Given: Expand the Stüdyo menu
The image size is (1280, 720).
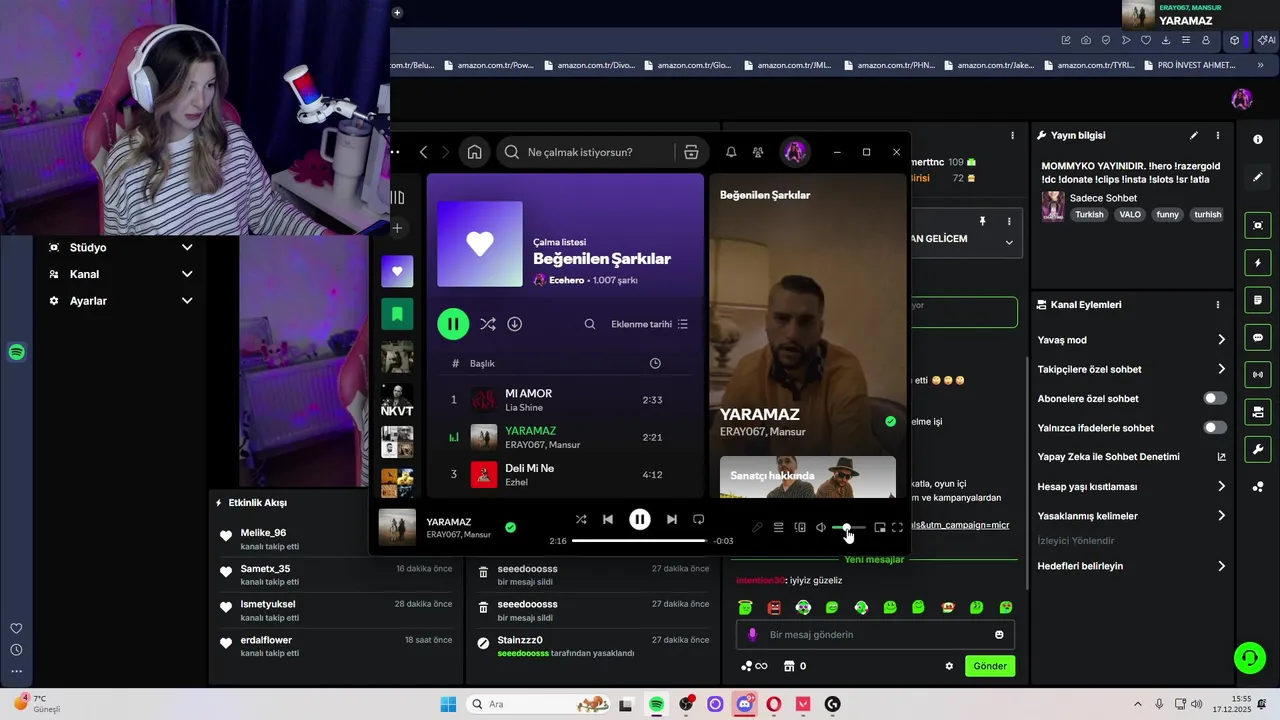Looking at the screenshot, I should point(120,247).
